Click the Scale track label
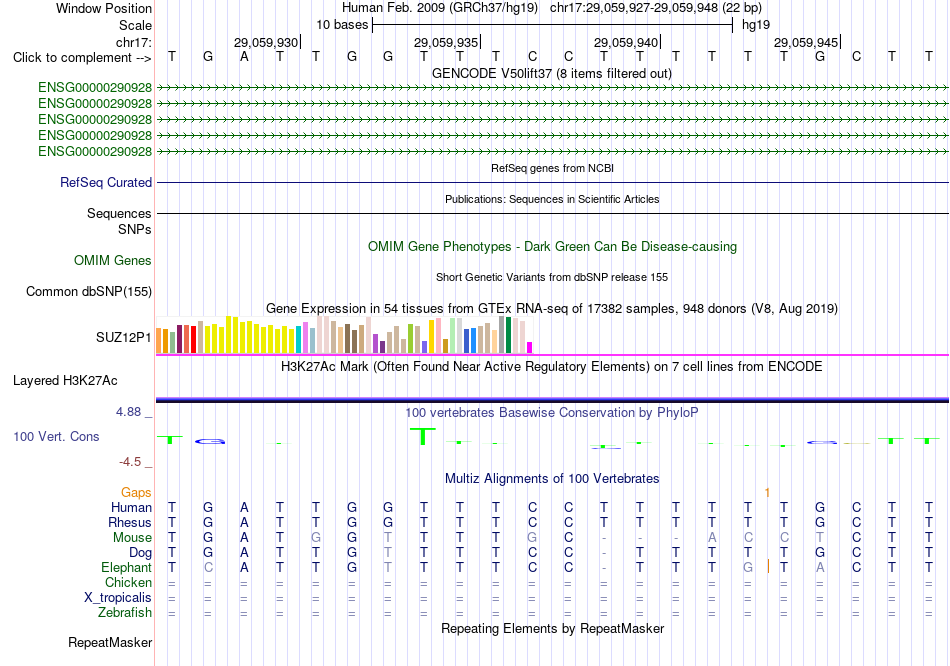 tap(135, 25)
